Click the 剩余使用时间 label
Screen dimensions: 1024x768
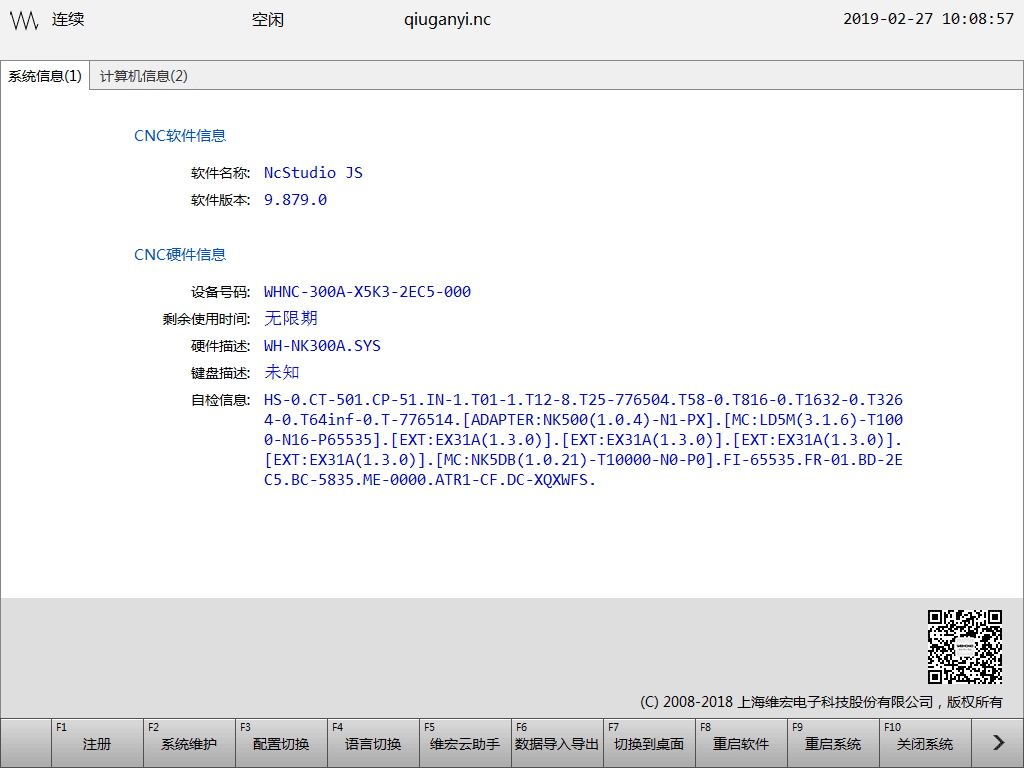tap(206, 319)
